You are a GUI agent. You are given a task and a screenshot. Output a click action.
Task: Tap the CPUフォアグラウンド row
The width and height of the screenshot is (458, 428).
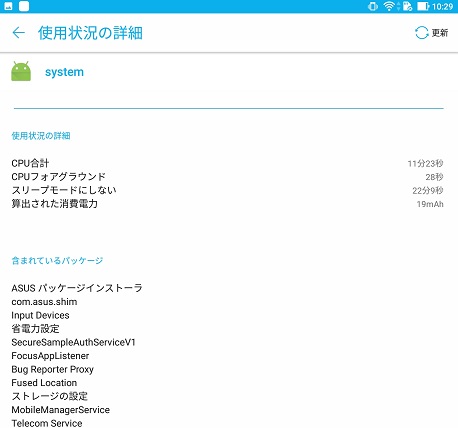pyautogui.click(x=227, y=177)
